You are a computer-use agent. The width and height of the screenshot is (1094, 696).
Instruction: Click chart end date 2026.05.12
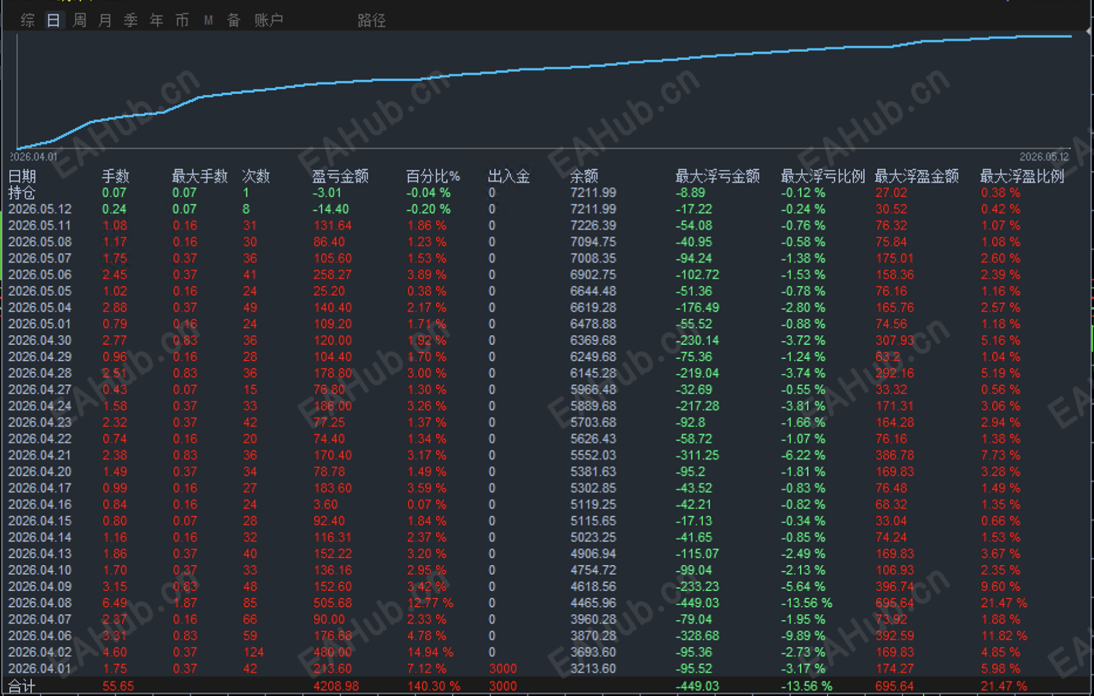point(1044,157)
